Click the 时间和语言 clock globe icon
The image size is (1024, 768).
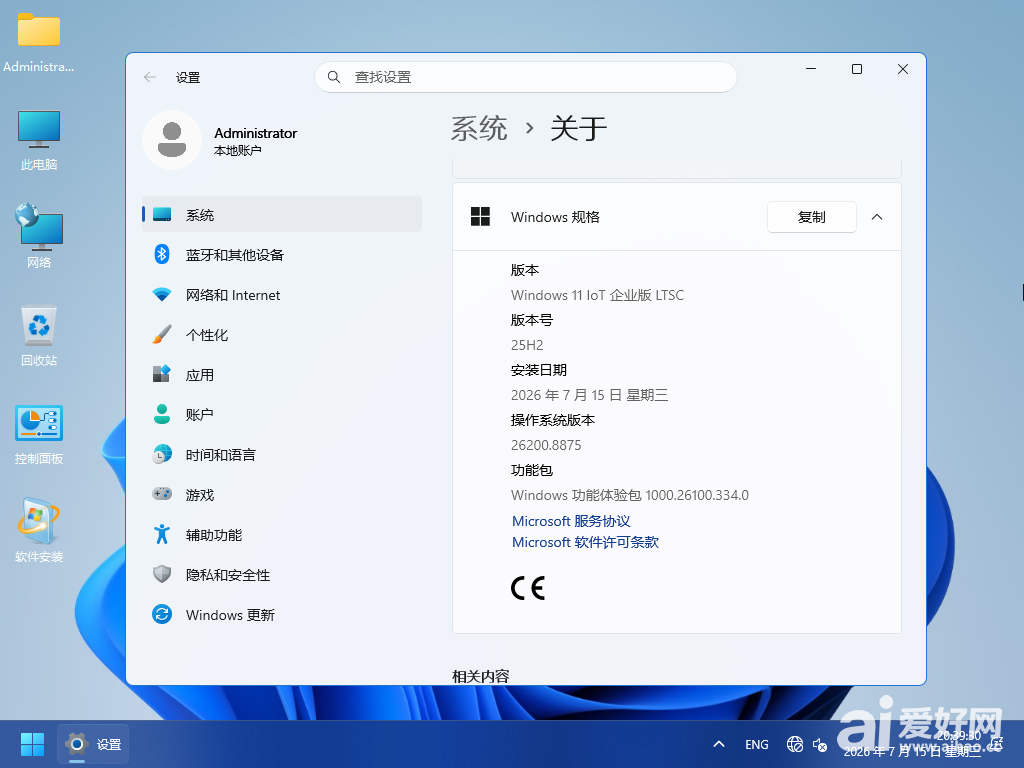(x=162, y=455)
